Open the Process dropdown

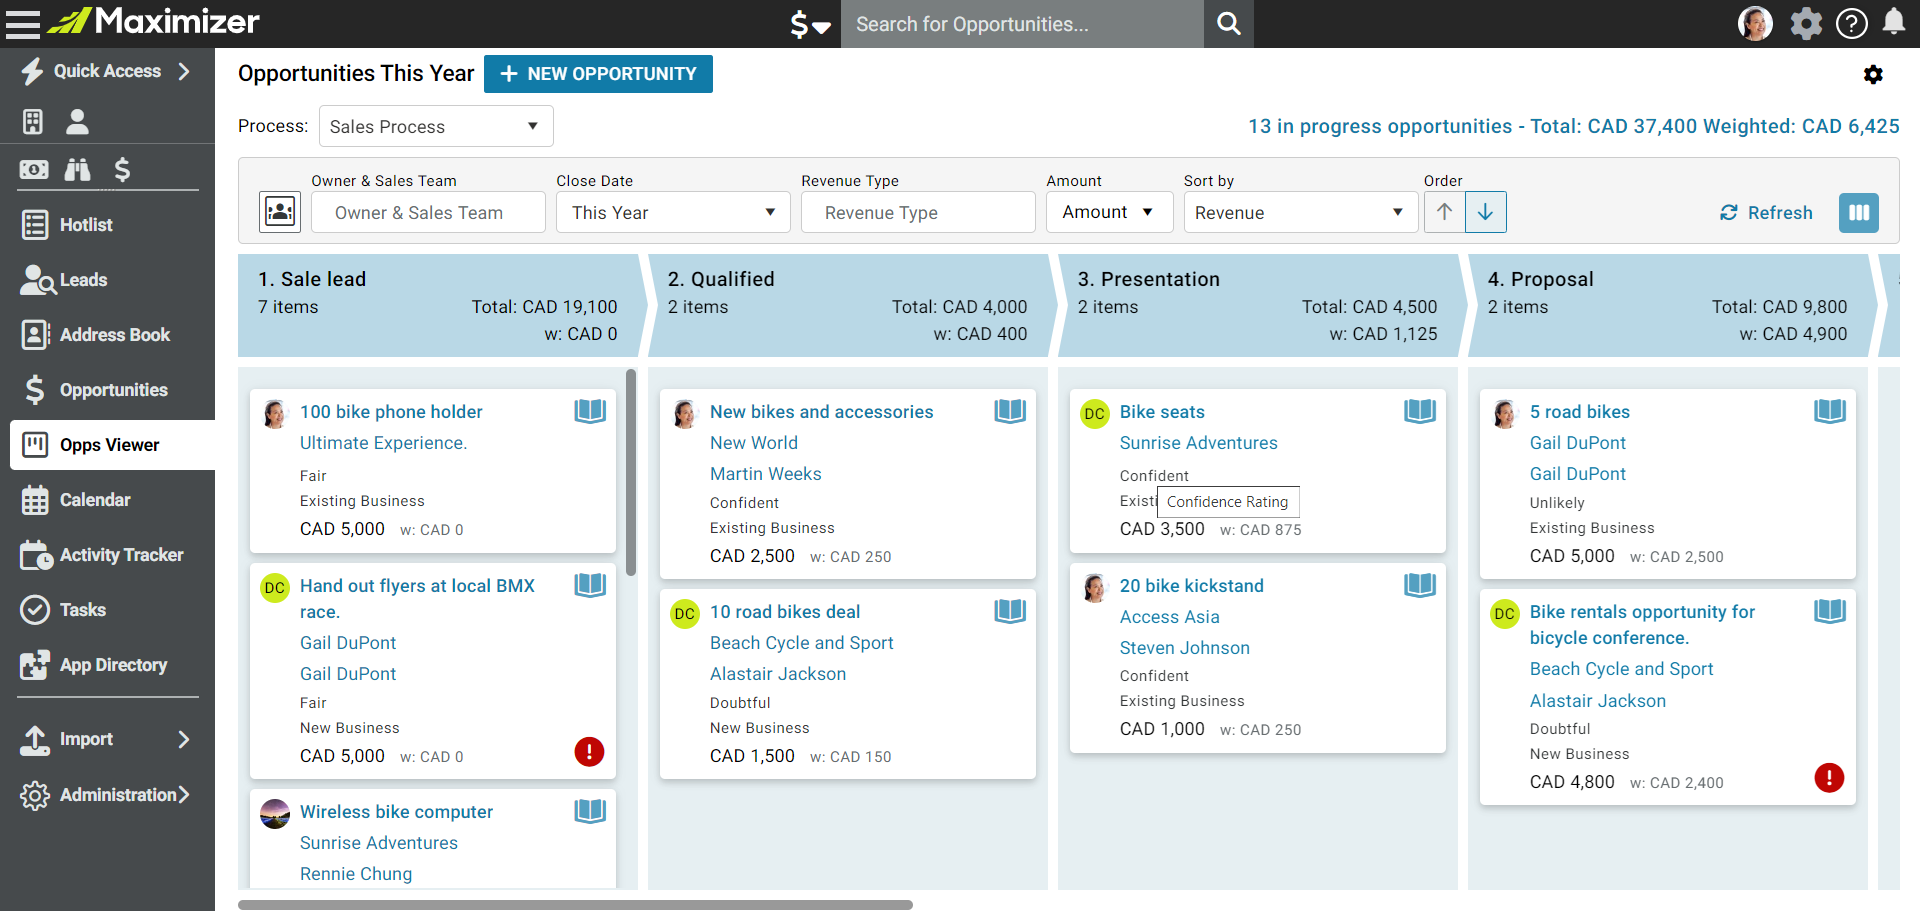pyautogui.click(x=436, y=126)
